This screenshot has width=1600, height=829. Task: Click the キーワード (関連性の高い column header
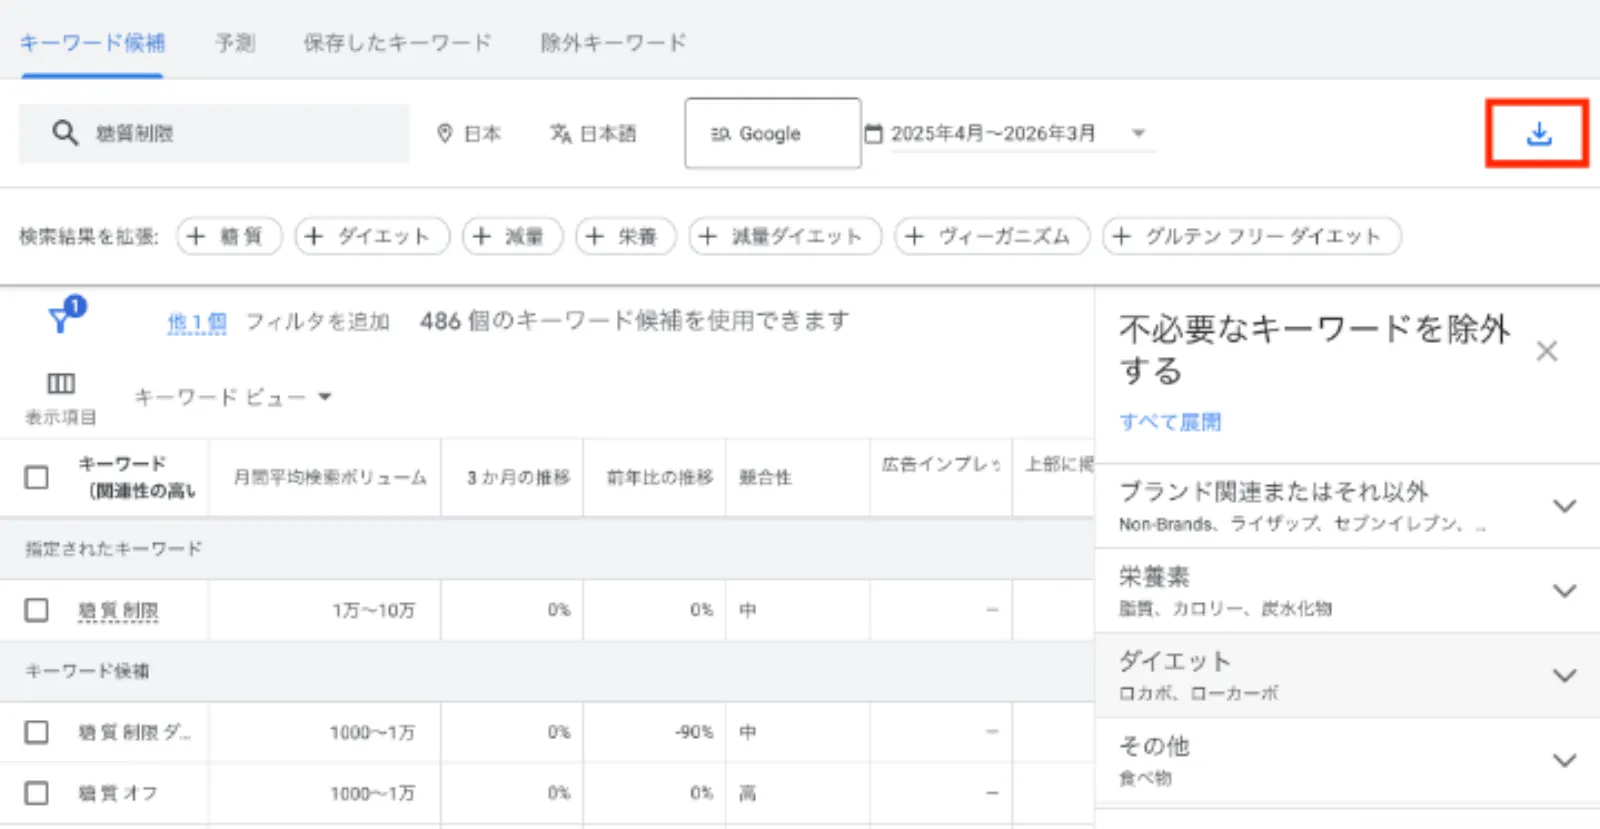(137, 477)
